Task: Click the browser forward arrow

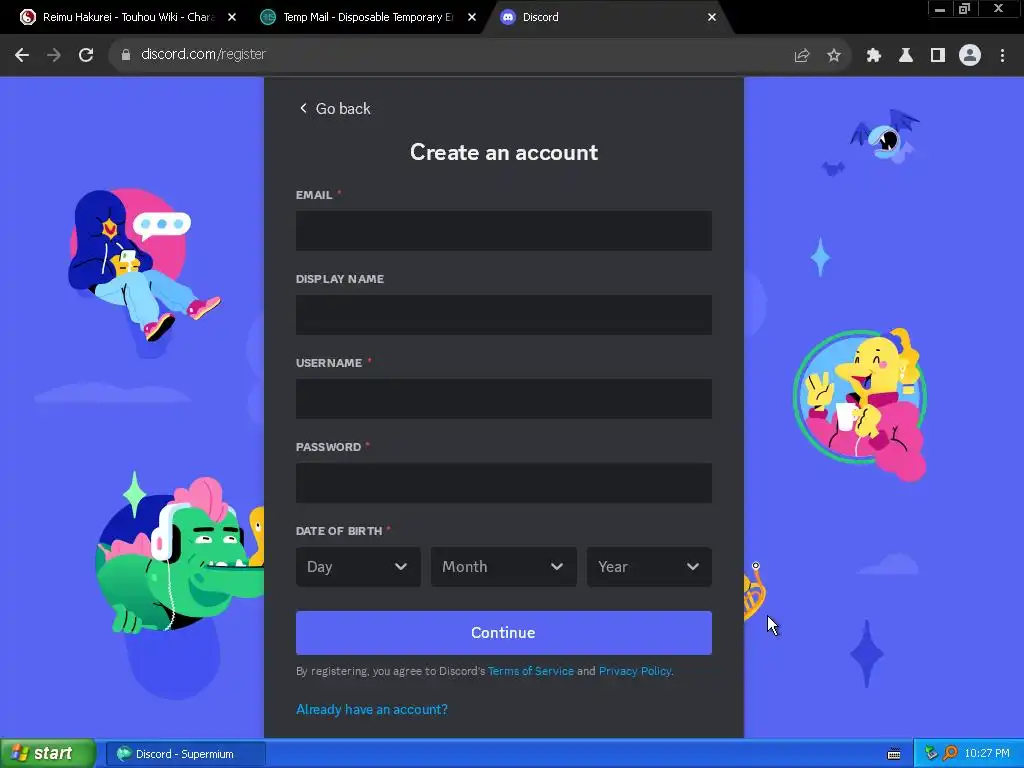Action: 54,55
